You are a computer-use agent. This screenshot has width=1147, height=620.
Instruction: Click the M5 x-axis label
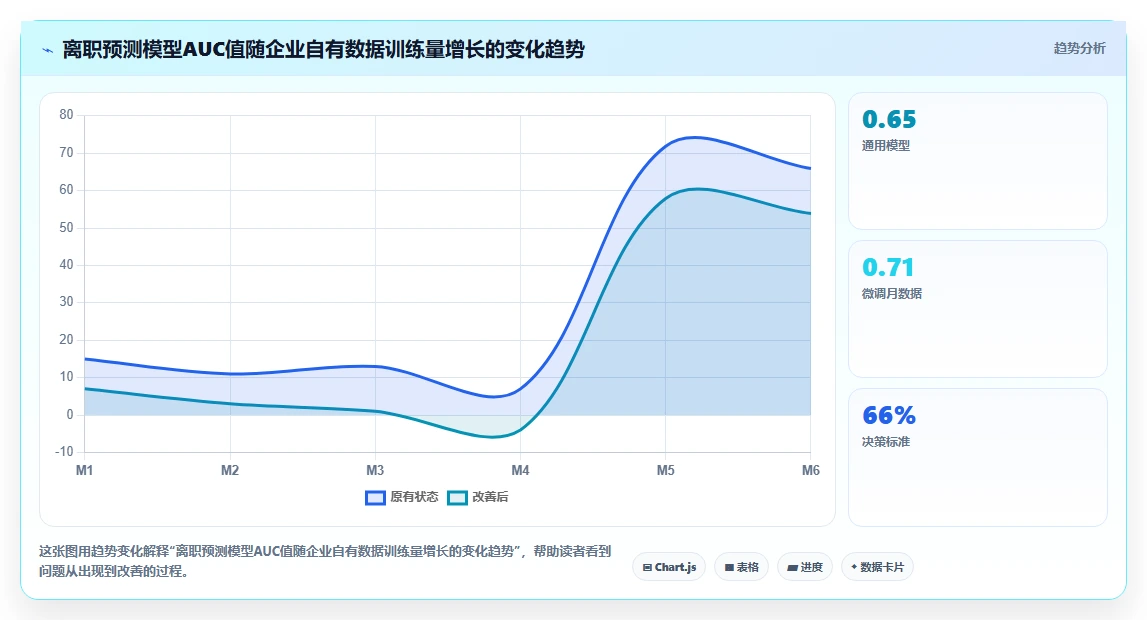[x=665, y=470]
